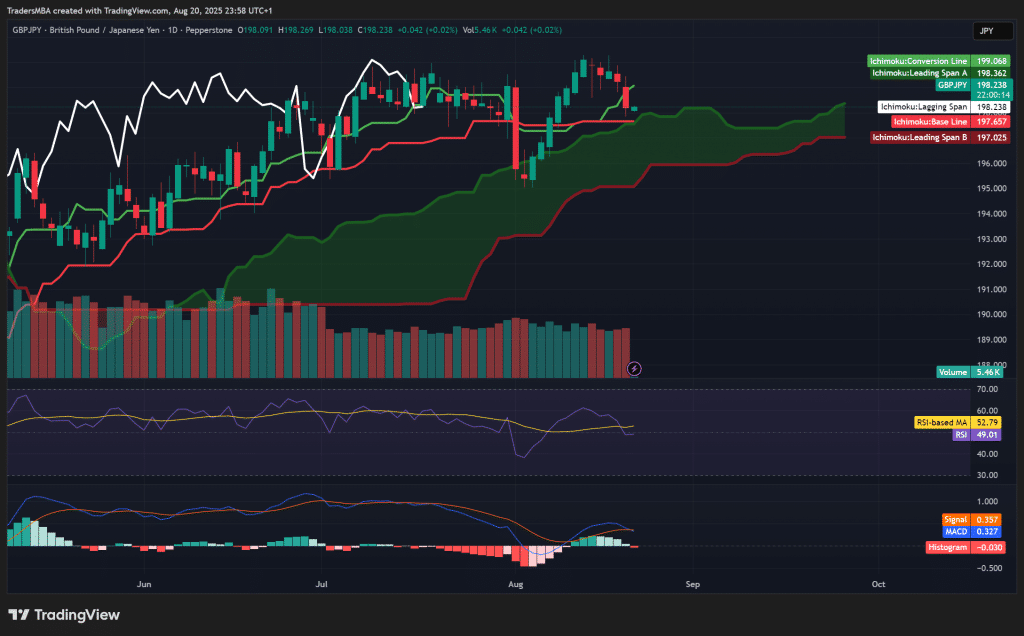
Task: Click the TradingView logo at bottom left
Action: [62, 615]
